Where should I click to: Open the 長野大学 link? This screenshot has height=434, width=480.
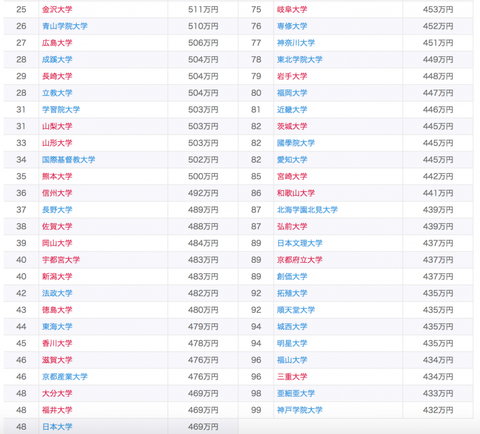click(x=57, y=210)
